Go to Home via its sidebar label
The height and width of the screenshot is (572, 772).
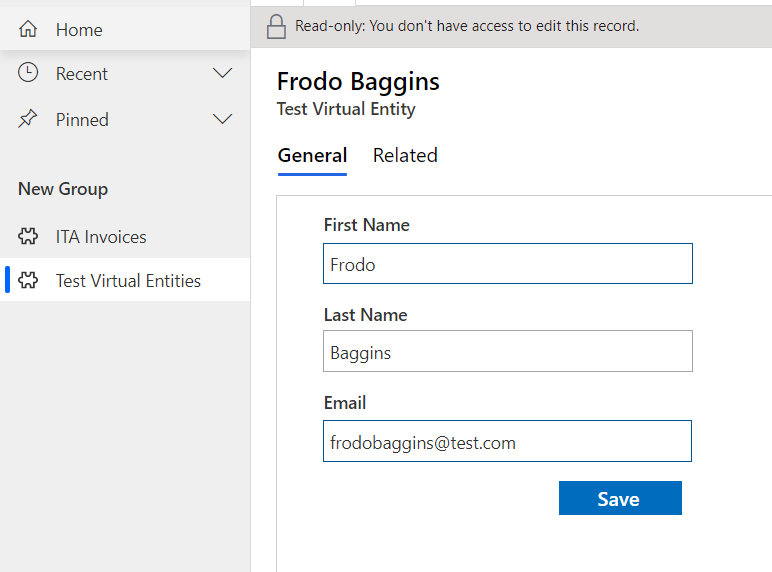pyautogui.click(x=79, y=30)
